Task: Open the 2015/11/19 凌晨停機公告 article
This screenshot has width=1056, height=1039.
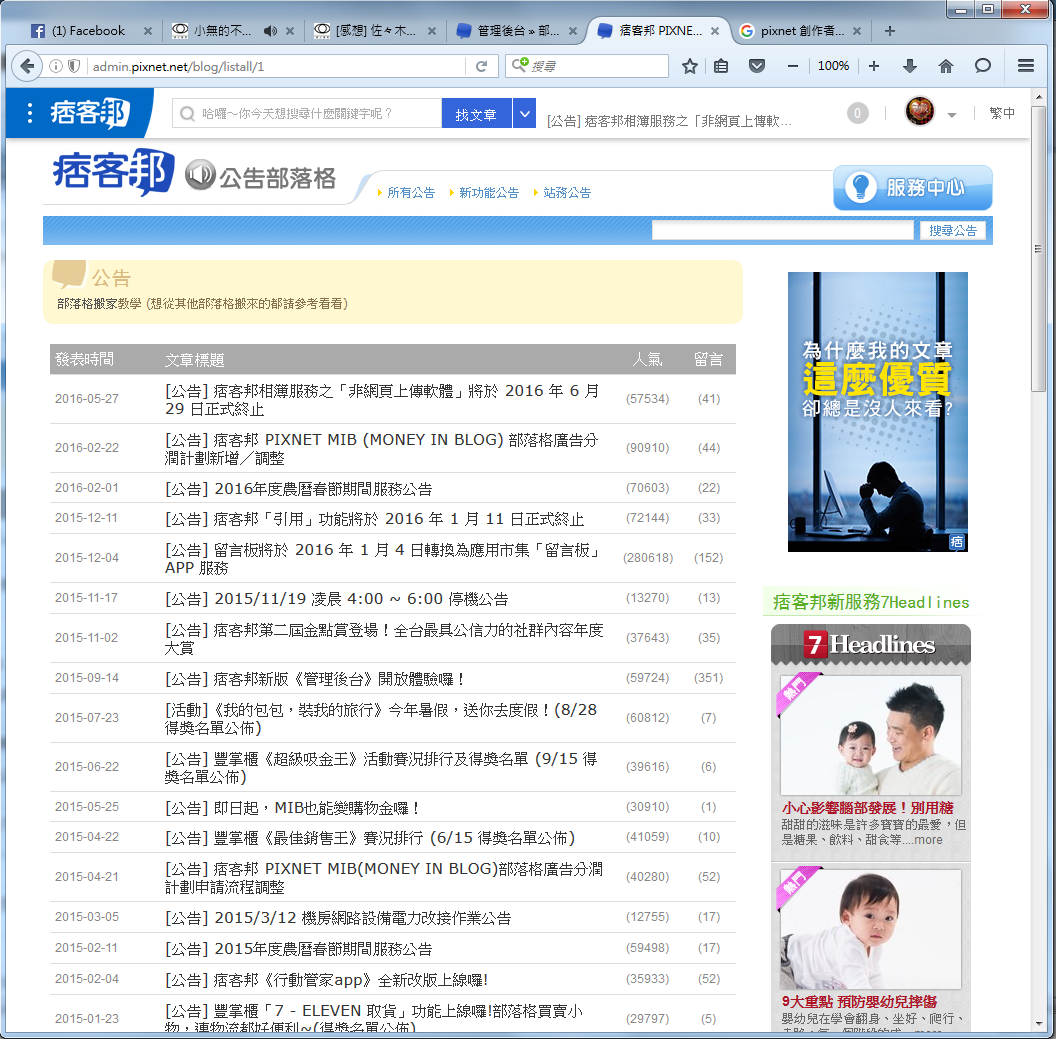Action: point(337,599)
